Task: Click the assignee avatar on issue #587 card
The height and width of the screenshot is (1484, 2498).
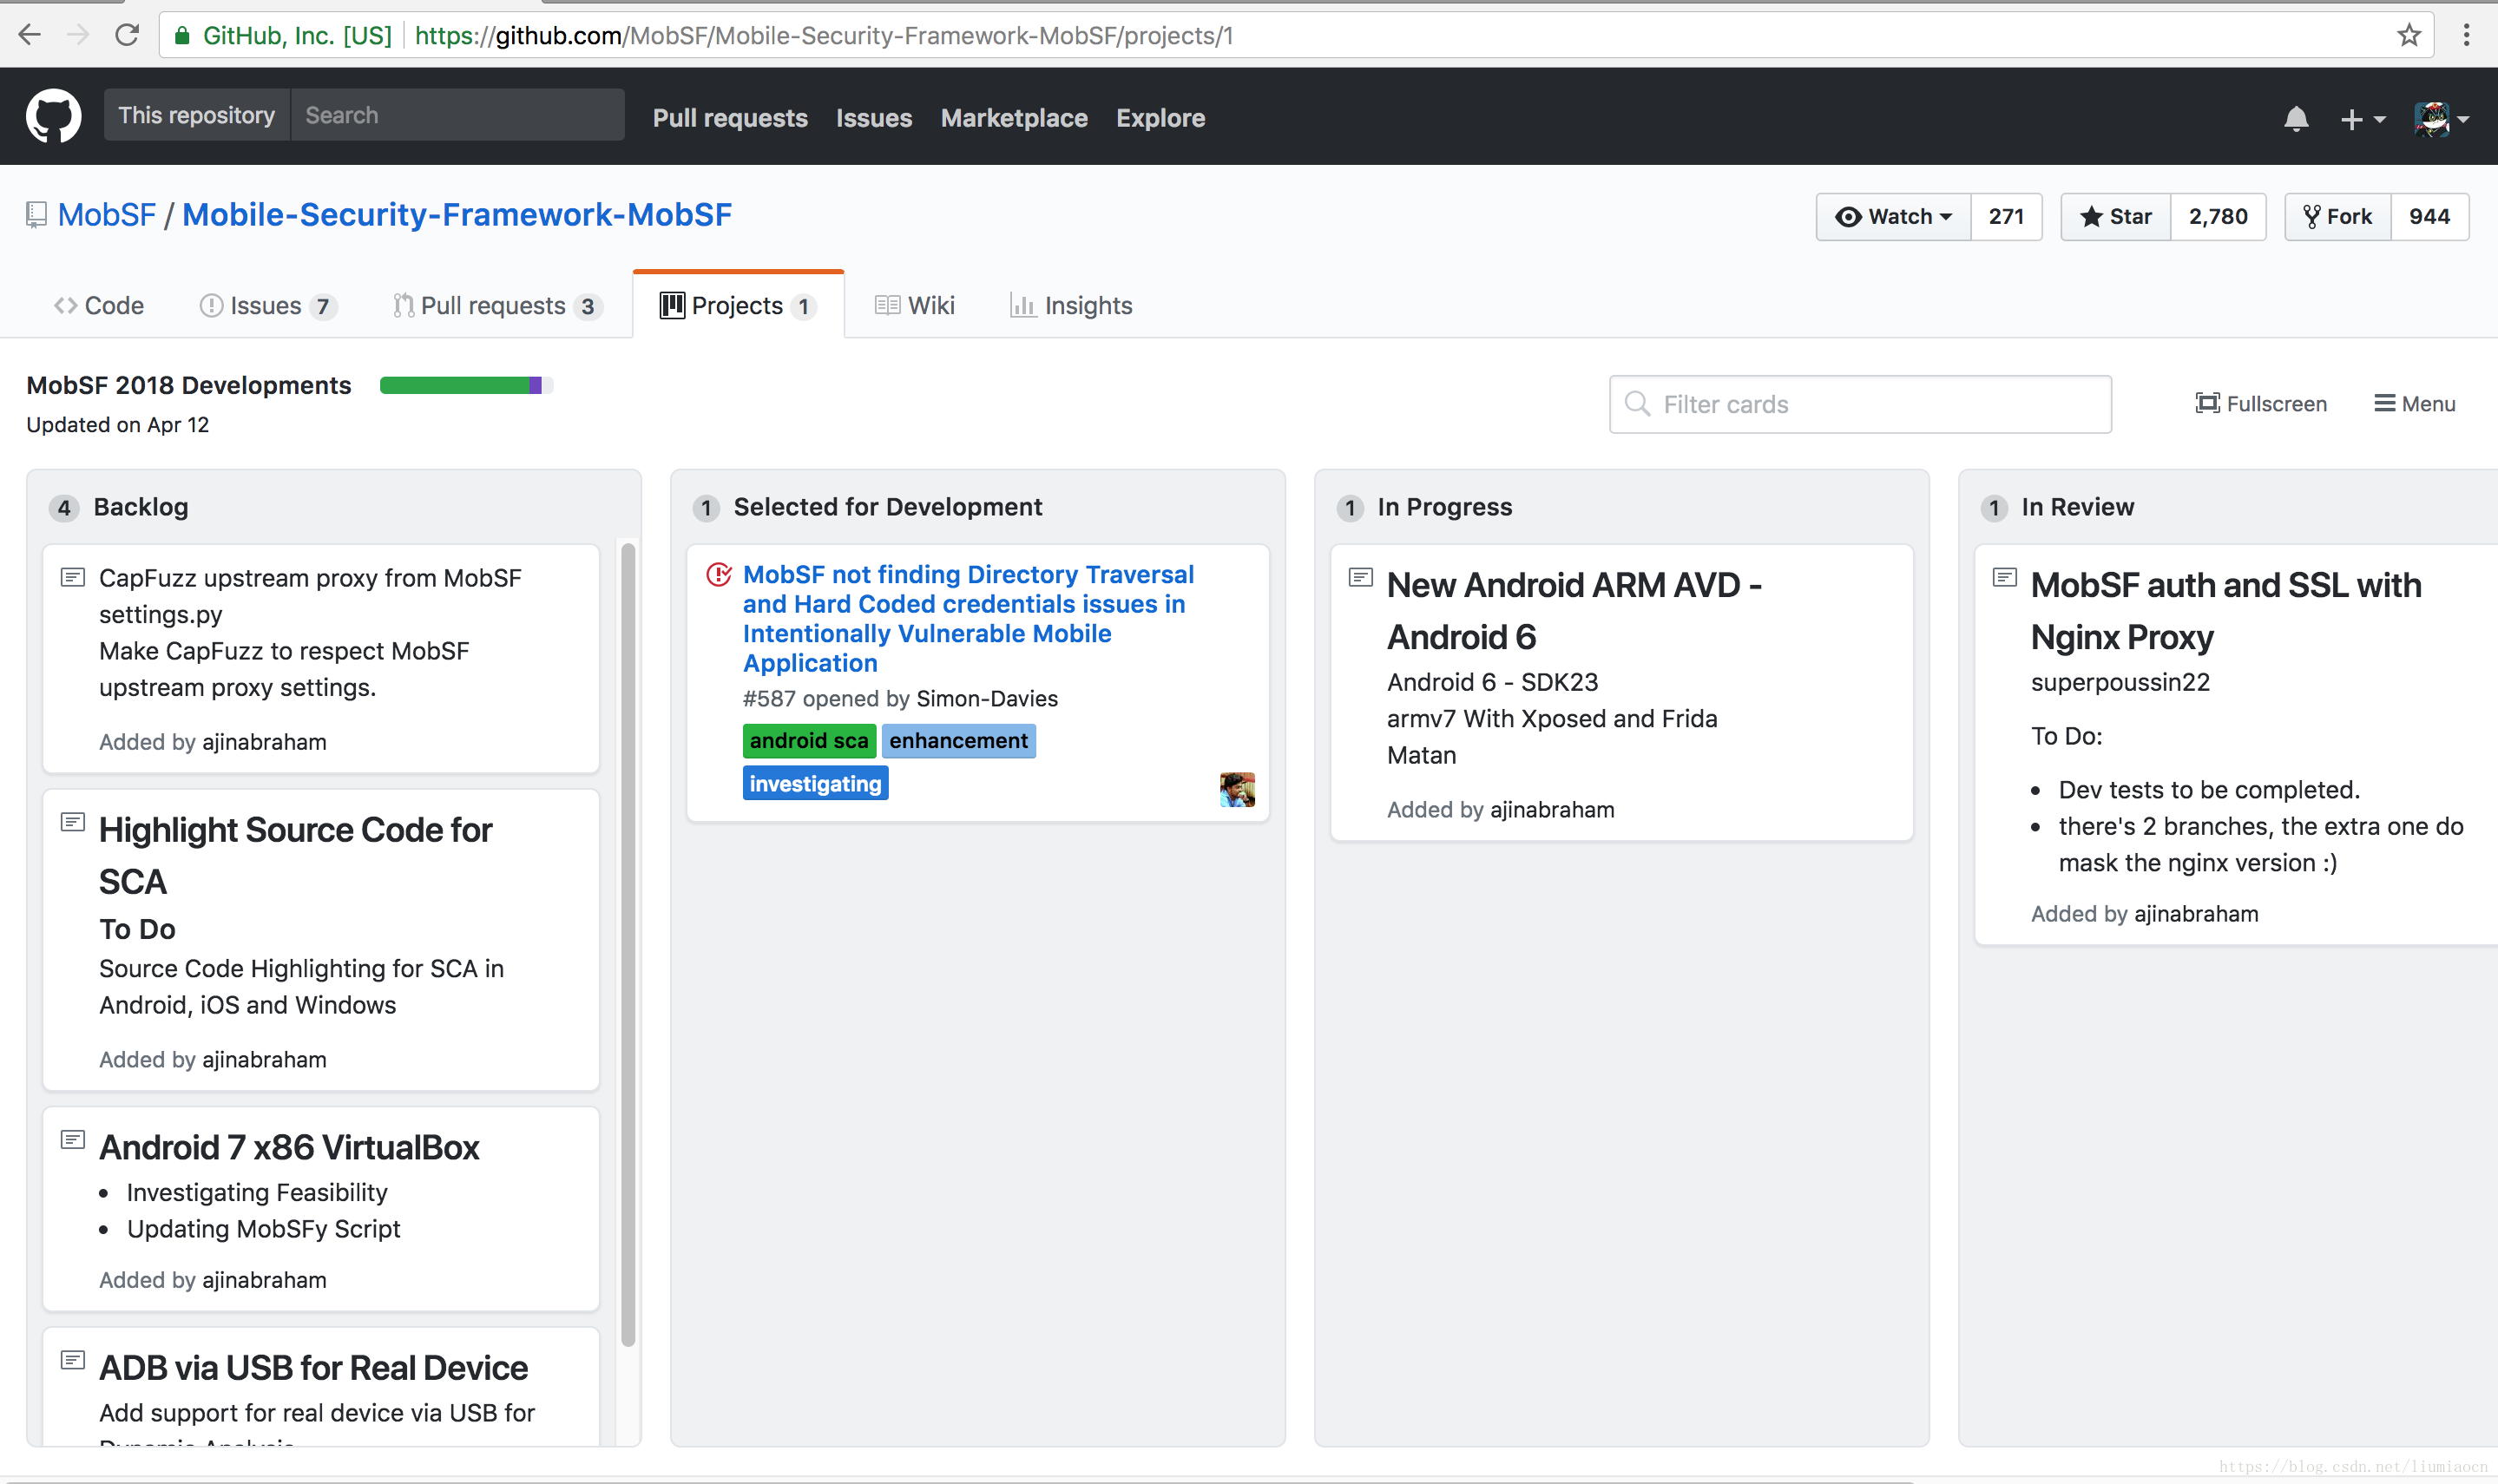Action: pyautogui.click(x=1237, y=789)
